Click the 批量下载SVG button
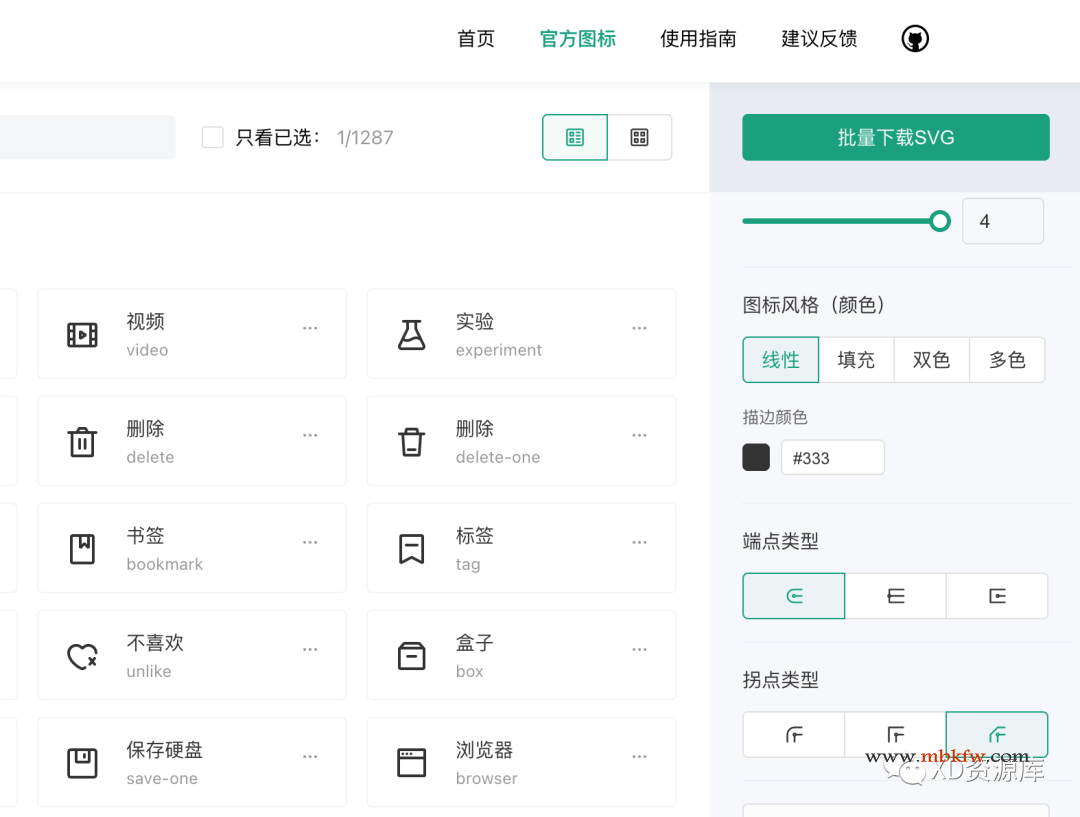 point(895,137)
